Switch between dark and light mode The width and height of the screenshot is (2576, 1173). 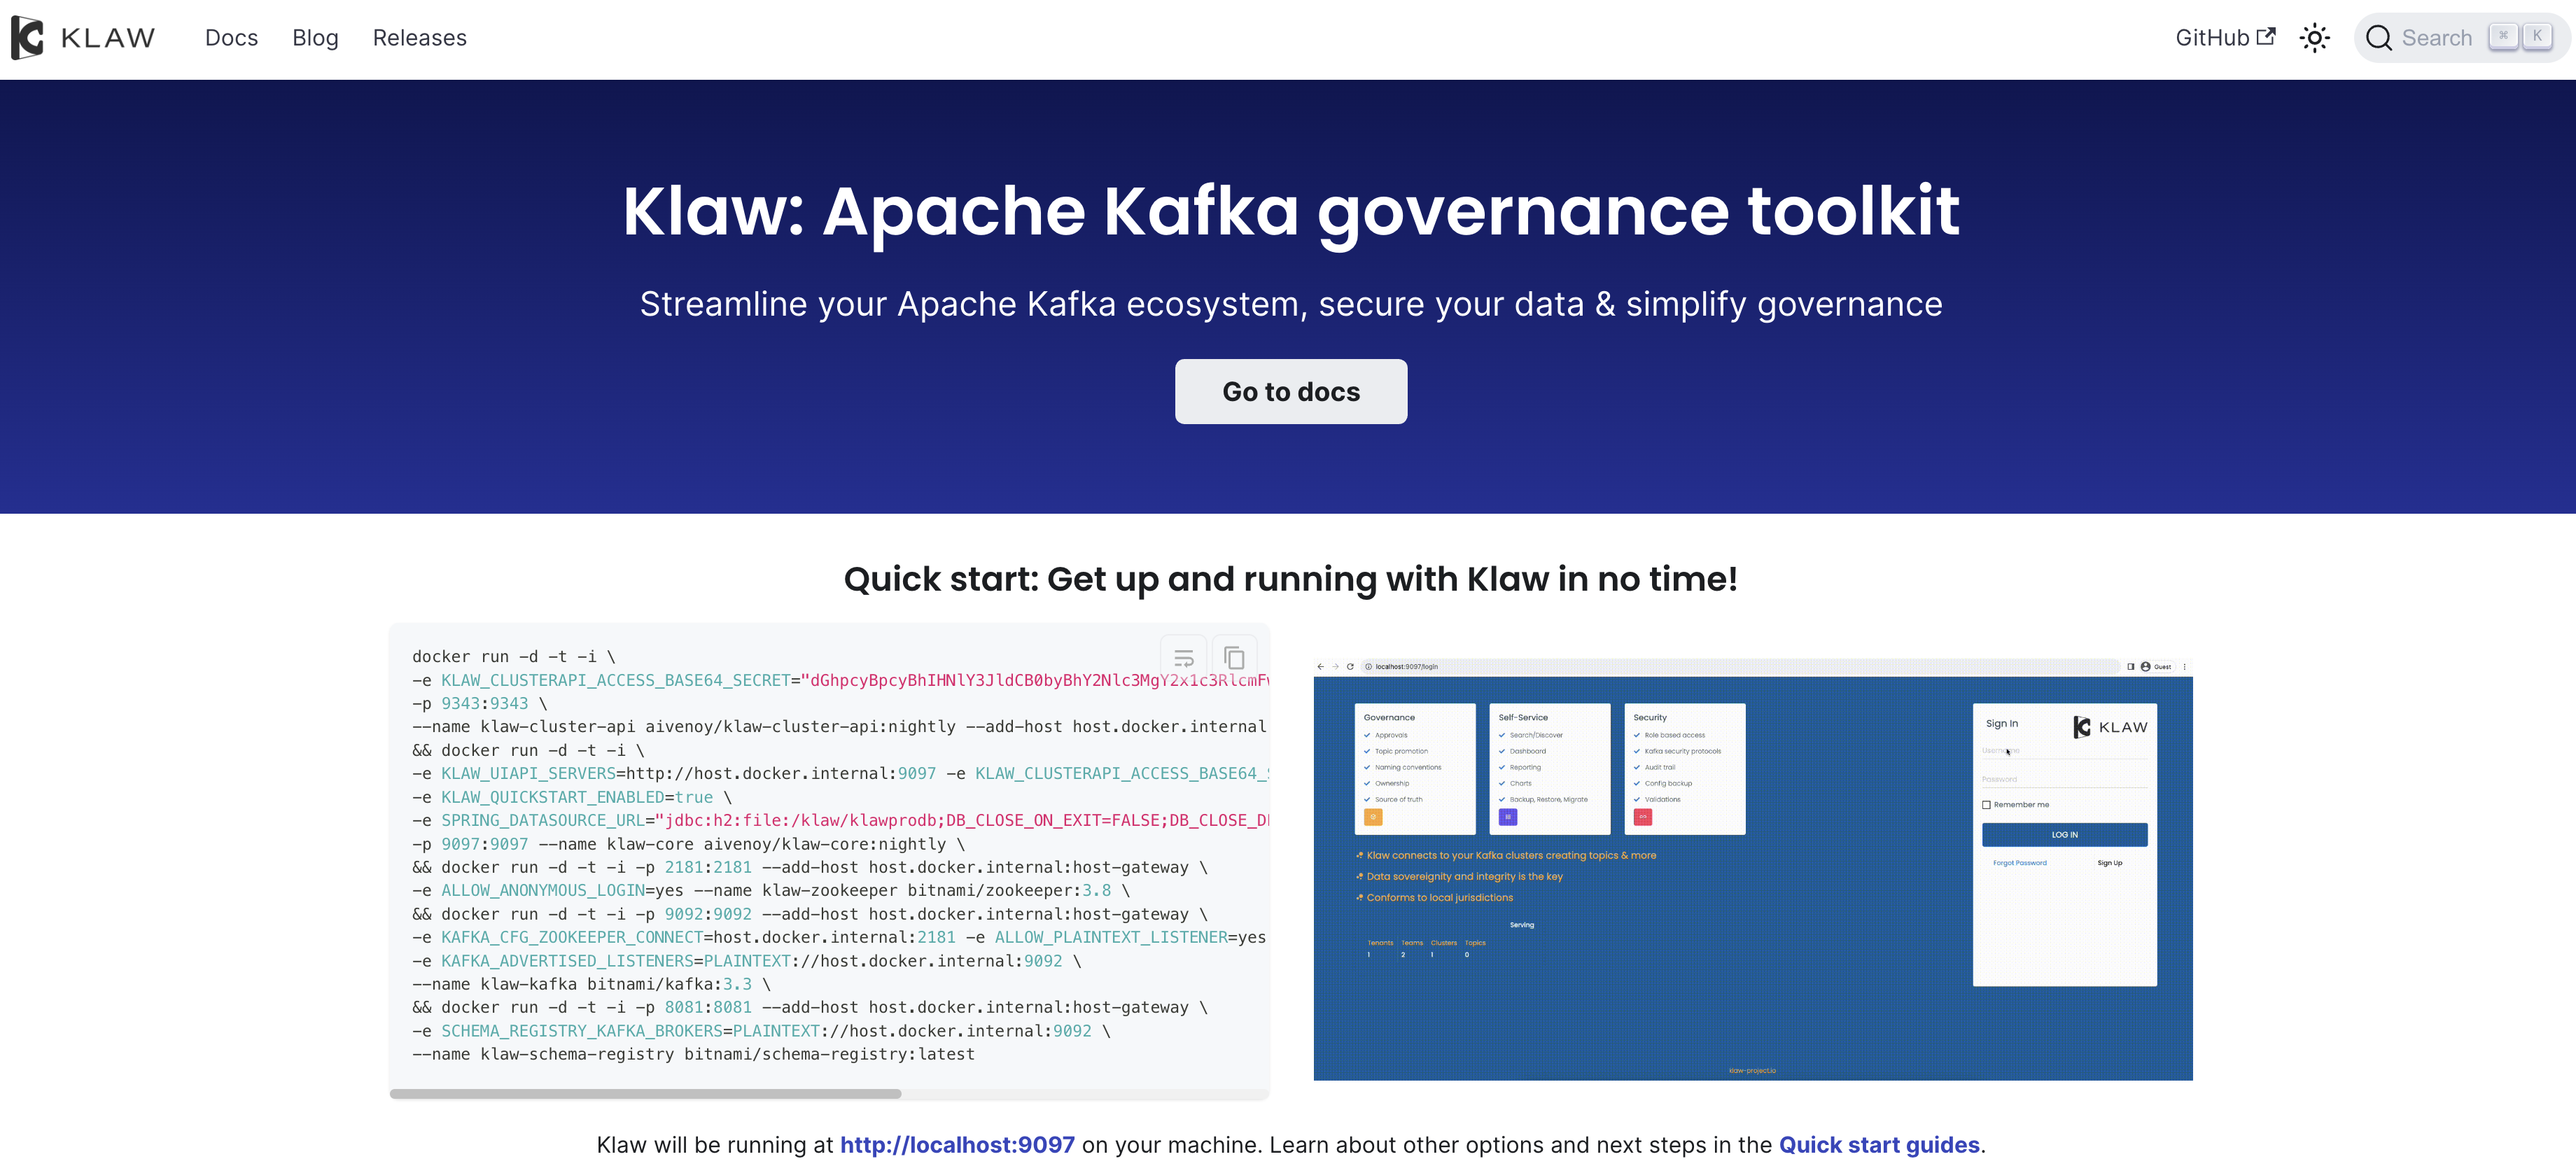(x=2314, y=38)
